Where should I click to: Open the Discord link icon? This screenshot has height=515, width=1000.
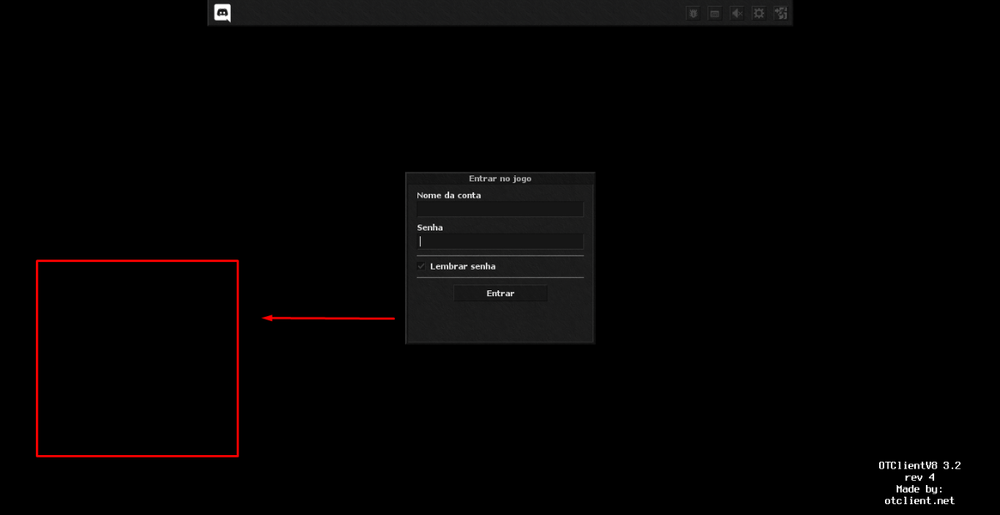222,13
